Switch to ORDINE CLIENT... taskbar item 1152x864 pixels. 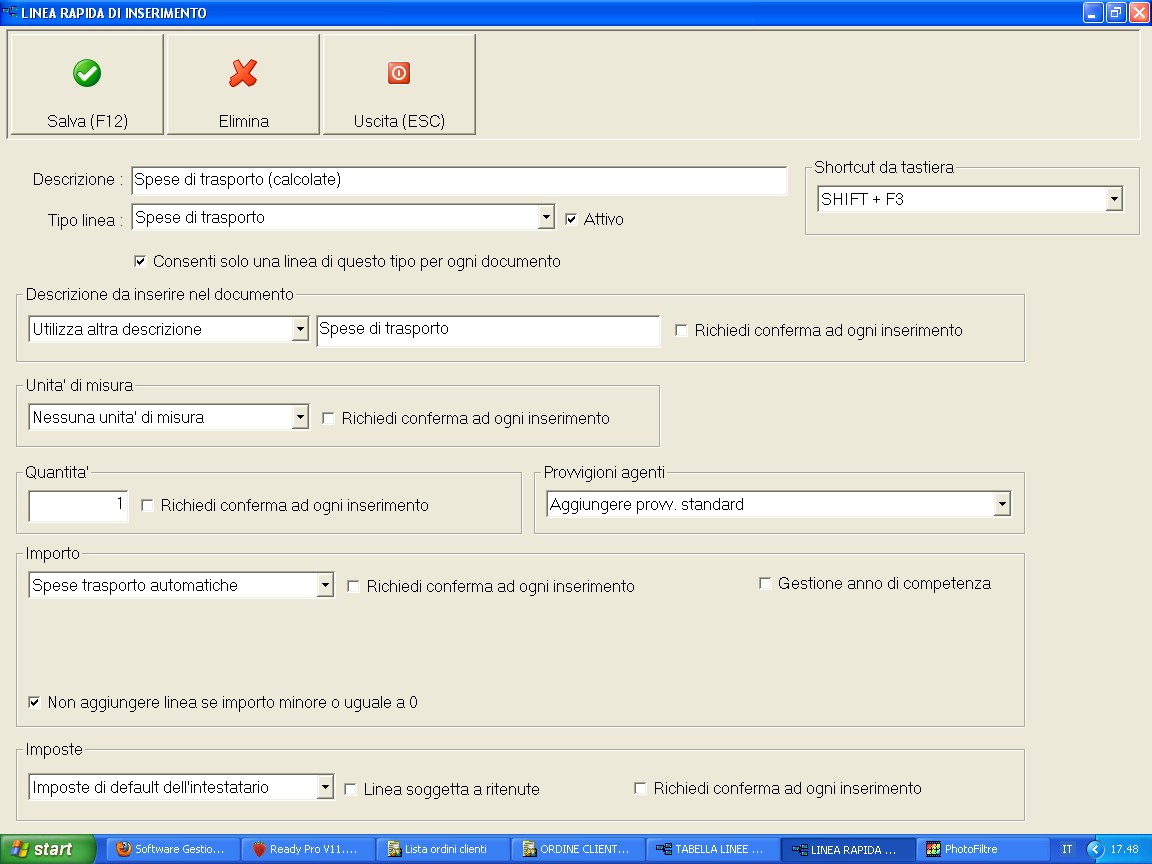pos(579,849)
